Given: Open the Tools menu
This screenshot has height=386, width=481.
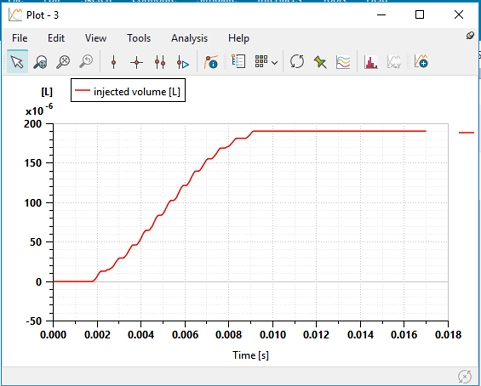Looking at the screenshot, I should (x=139, y=38).
